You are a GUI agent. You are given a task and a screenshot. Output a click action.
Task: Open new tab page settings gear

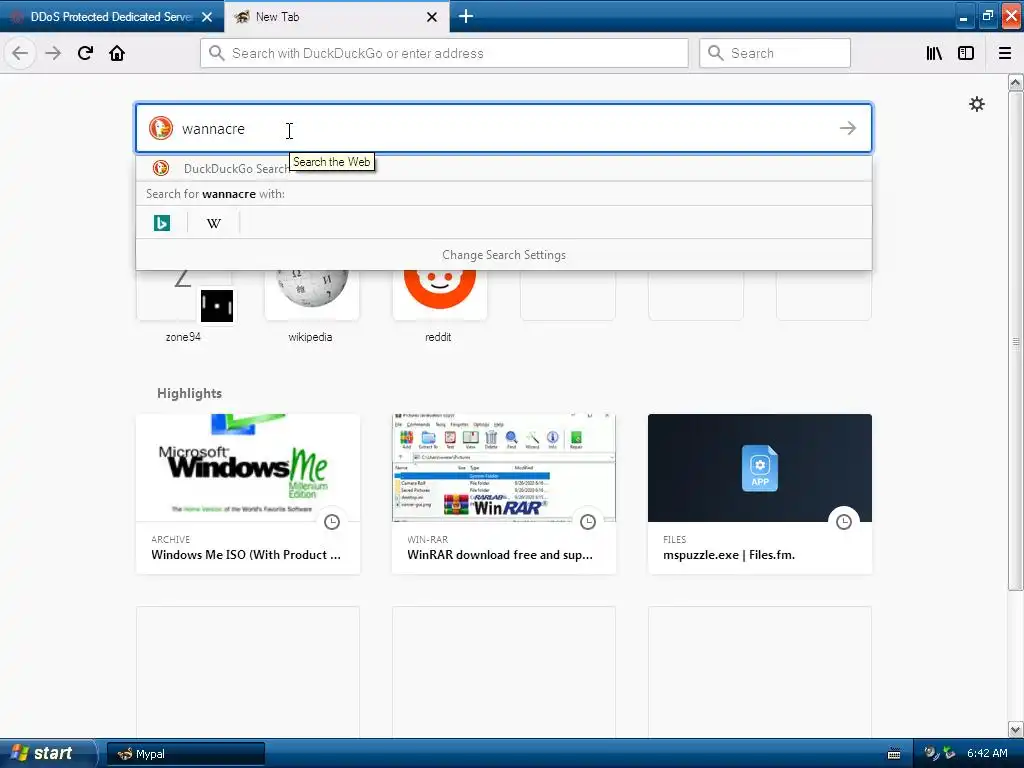[x=976, y=104]
